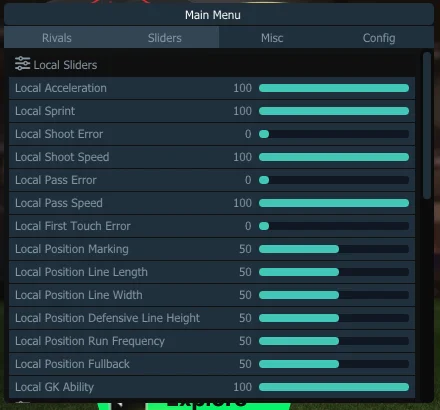
Task: Click the Local Pass Speed slider
Action: pos(334,203)
